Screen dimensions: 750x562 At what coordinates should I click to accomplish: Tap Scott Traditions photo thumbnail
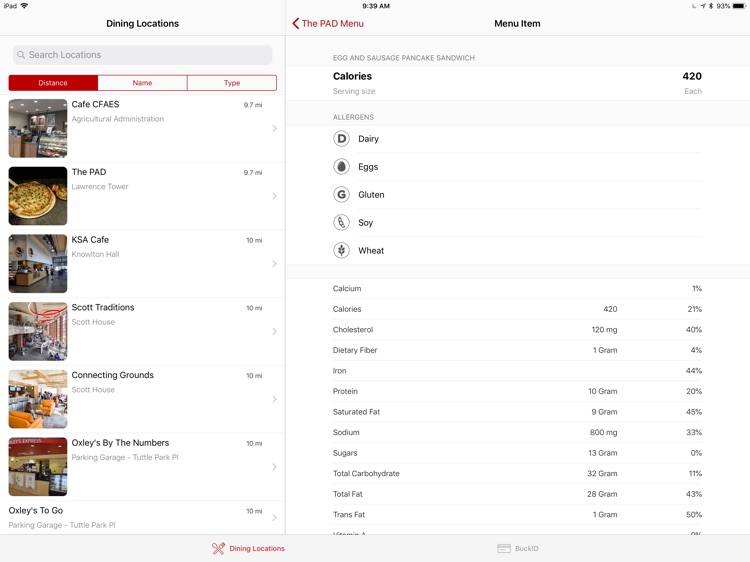click(x=38, y=331)
